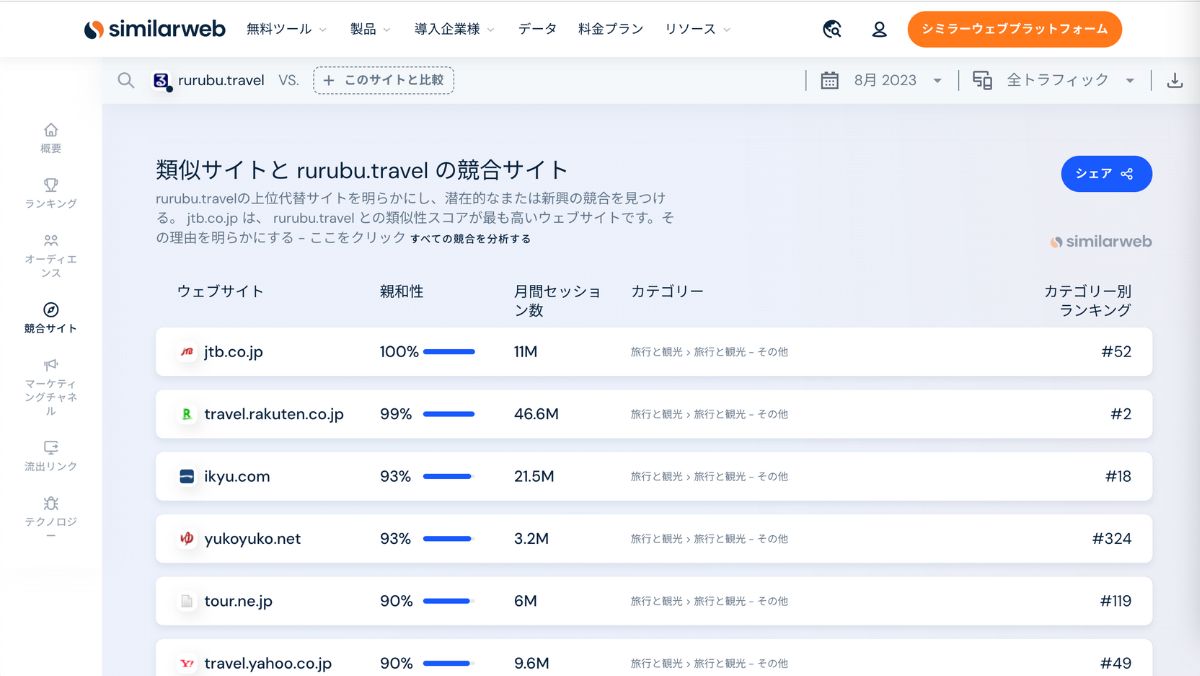Click the user account icon
The width and height of the screenshot is (1200, 676).
click(x=879, y=29)
